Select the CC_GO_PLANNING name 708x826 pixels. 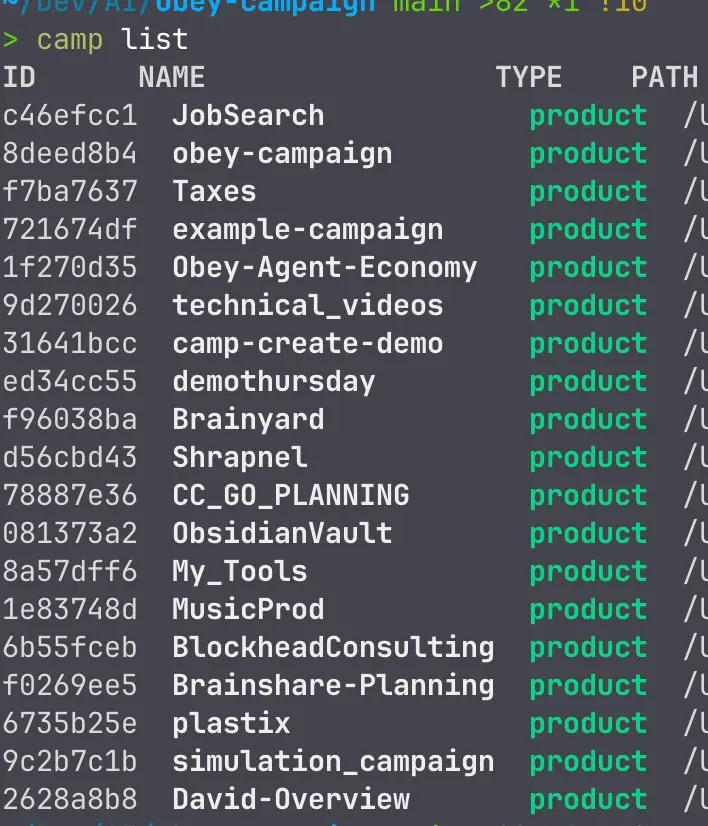click(x=291, y=496)
